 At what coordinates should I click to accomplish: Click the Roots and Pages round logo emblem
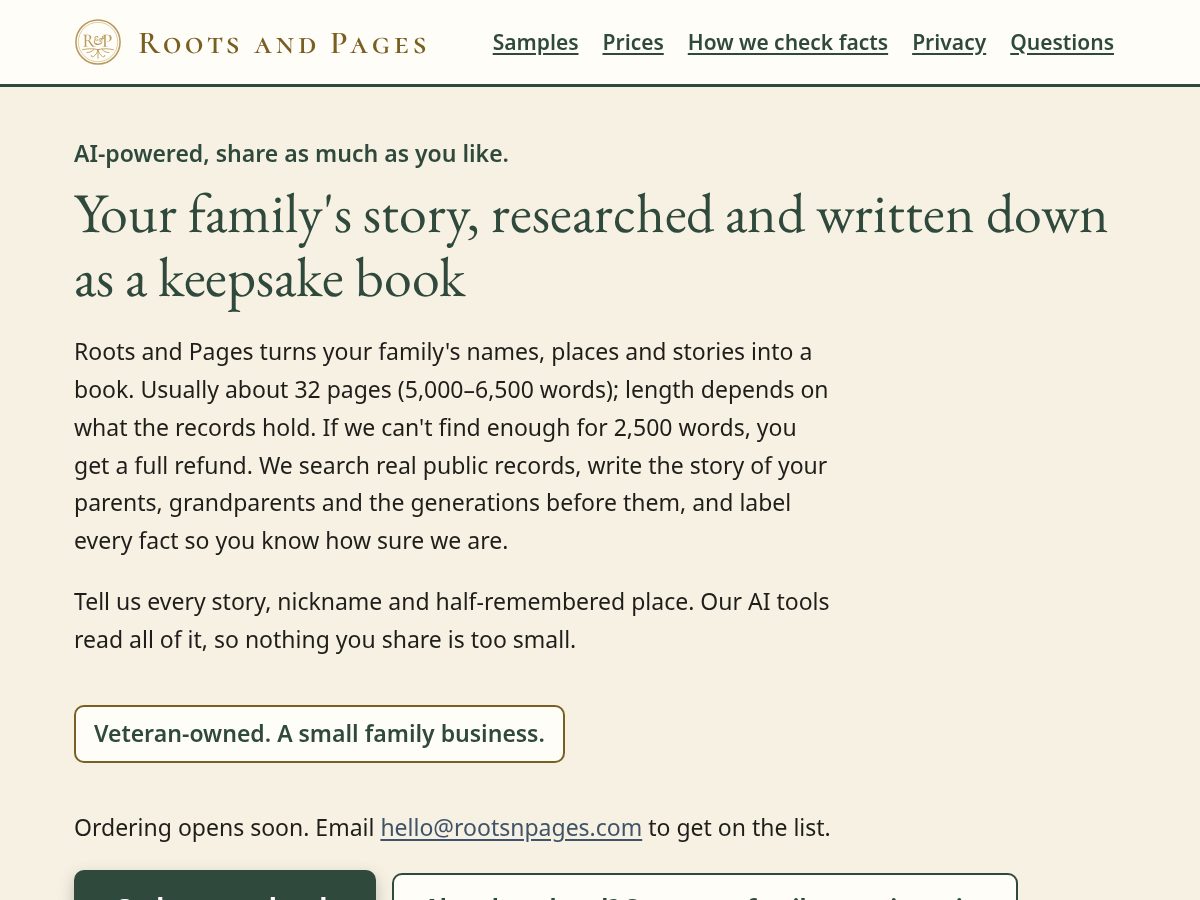[98, 42]
